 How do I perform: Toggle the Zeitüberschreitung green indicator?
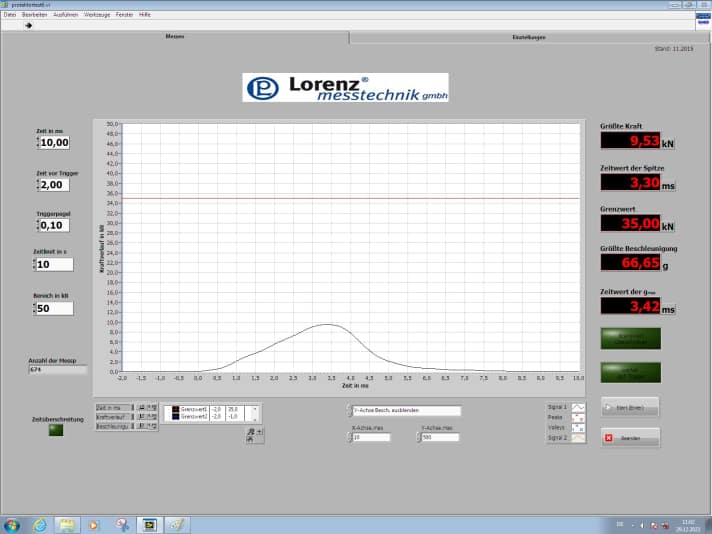(55, 430)
